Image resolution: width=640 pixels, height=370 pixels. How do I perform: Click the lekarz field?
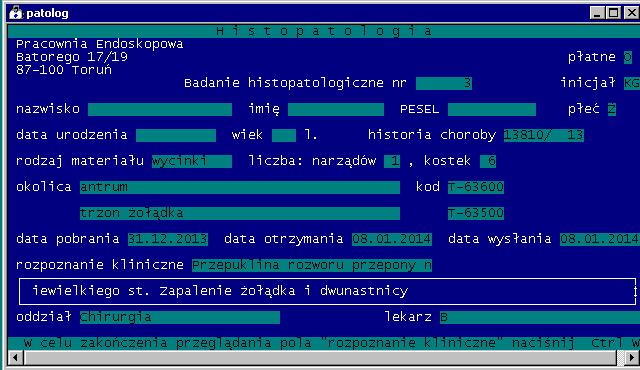[x=540, y=317]
